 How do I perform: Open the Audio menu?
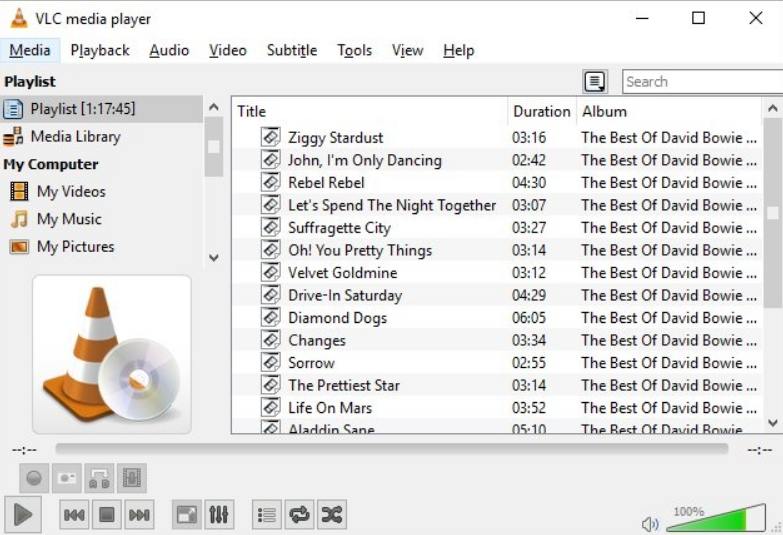(169, 50)
